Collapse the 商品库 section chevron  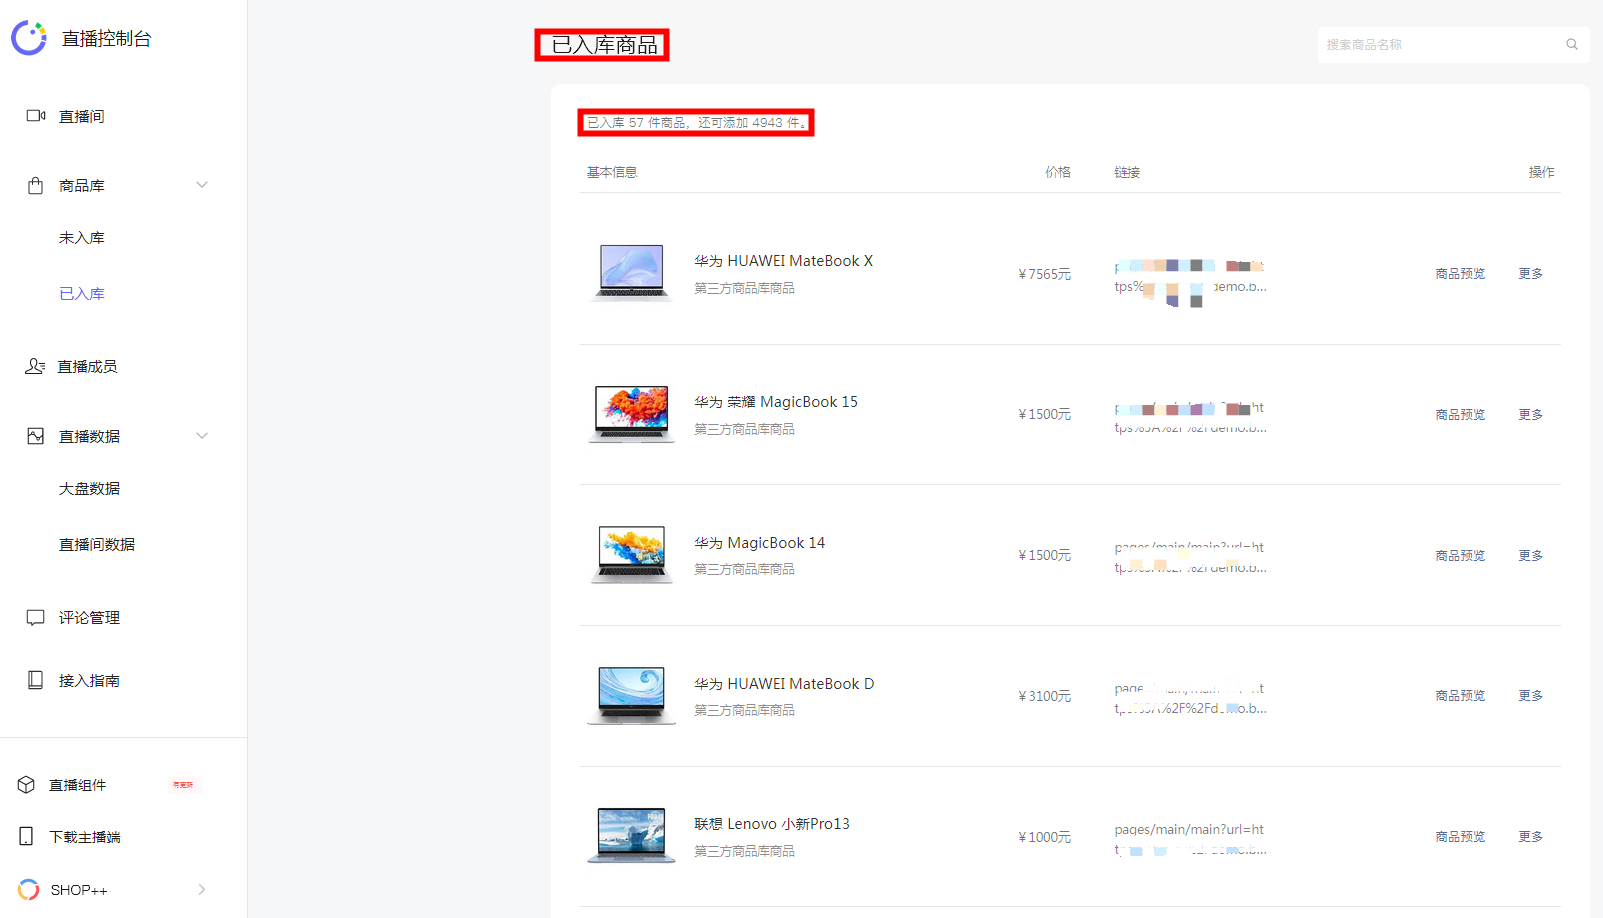[202, 184]
